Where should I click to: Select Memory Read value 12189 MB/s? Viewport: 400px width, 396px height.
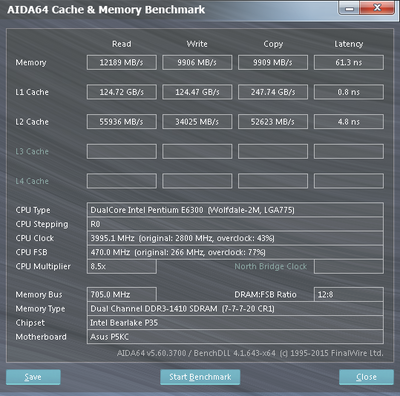(x=122, y=62)
